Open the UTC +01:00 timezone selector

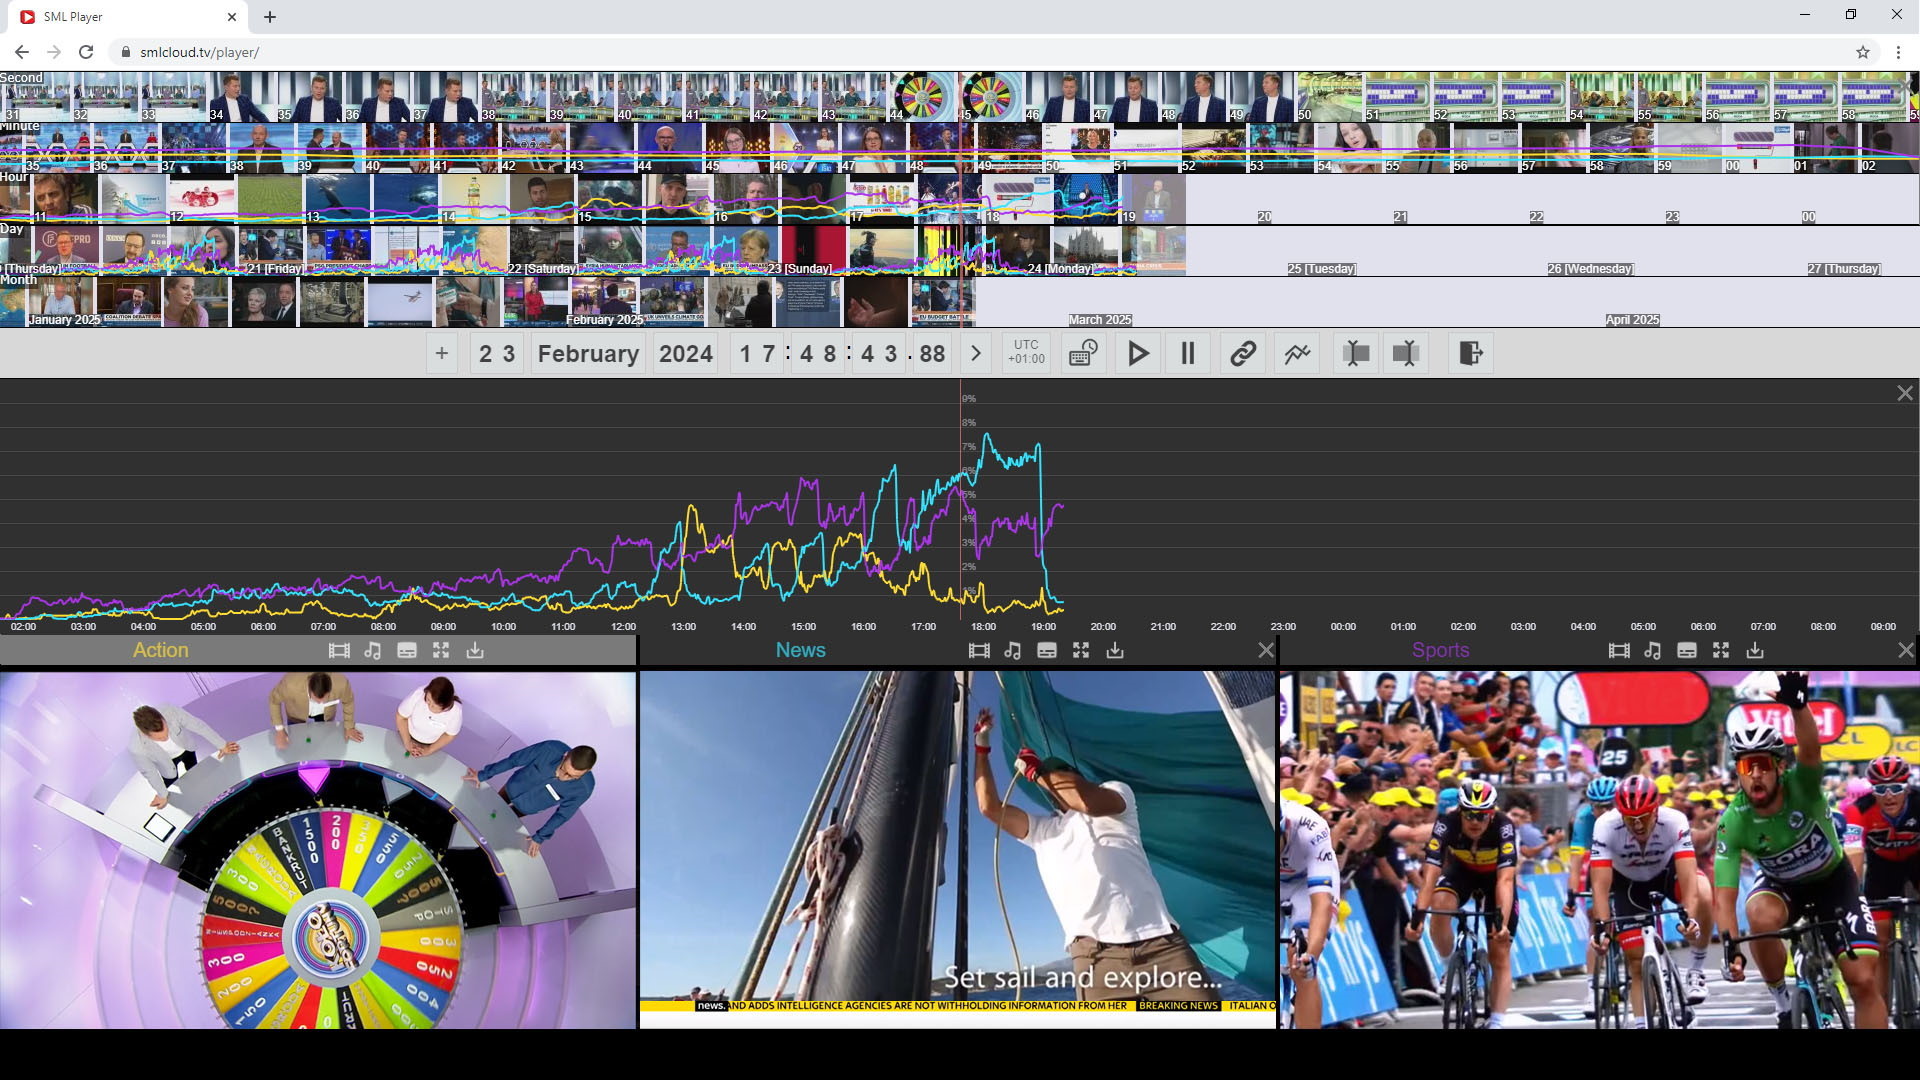click(1026, 352)
